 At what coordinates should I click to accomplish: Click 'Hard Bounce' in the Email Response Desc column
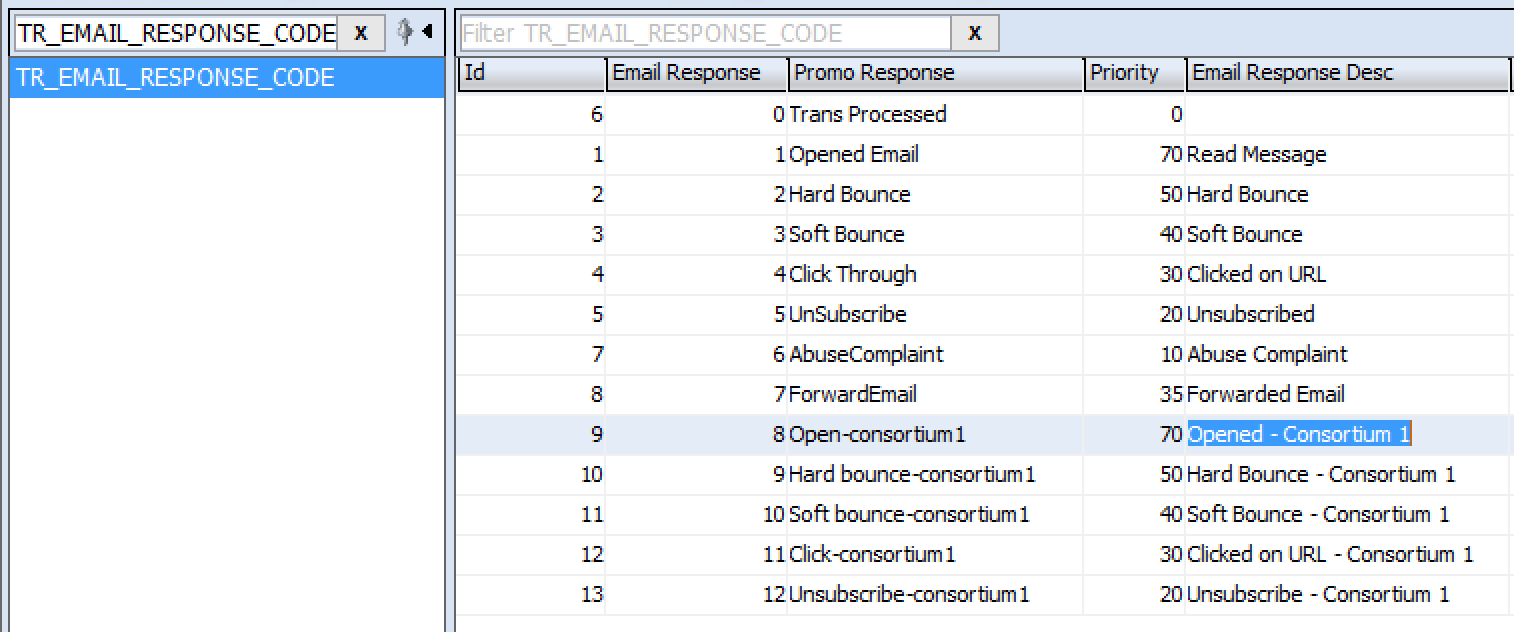tap(1347, 195)
